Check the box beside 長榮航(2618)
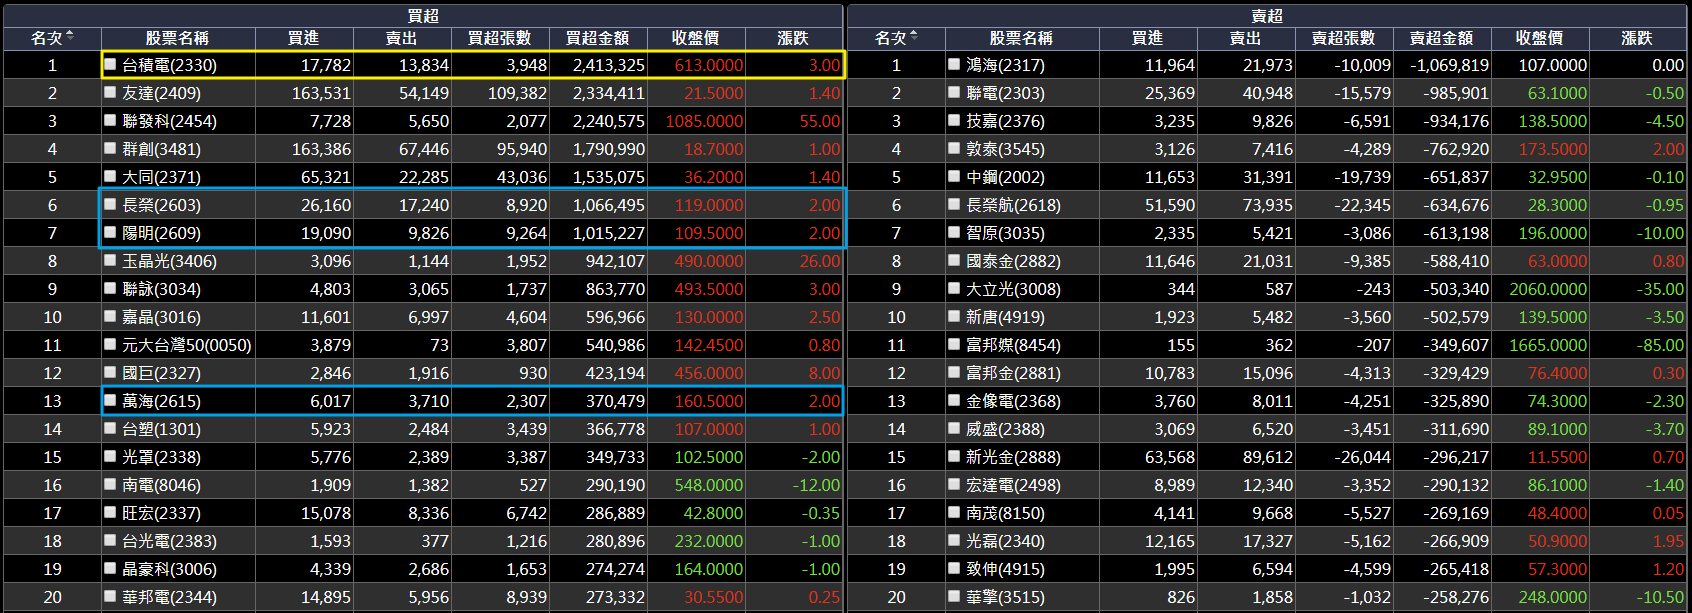1692x613 pixels. [955, 204]
